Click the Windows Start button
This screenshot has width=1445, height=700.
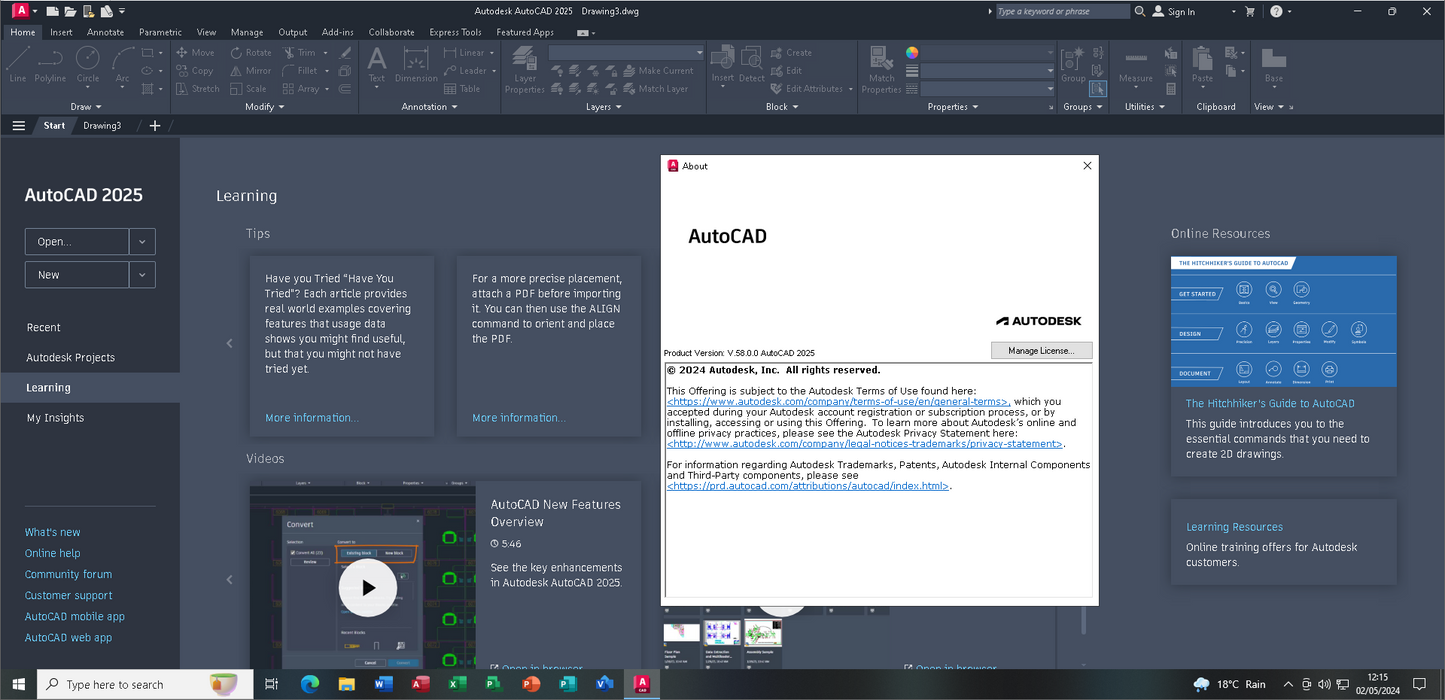[19, 684]
